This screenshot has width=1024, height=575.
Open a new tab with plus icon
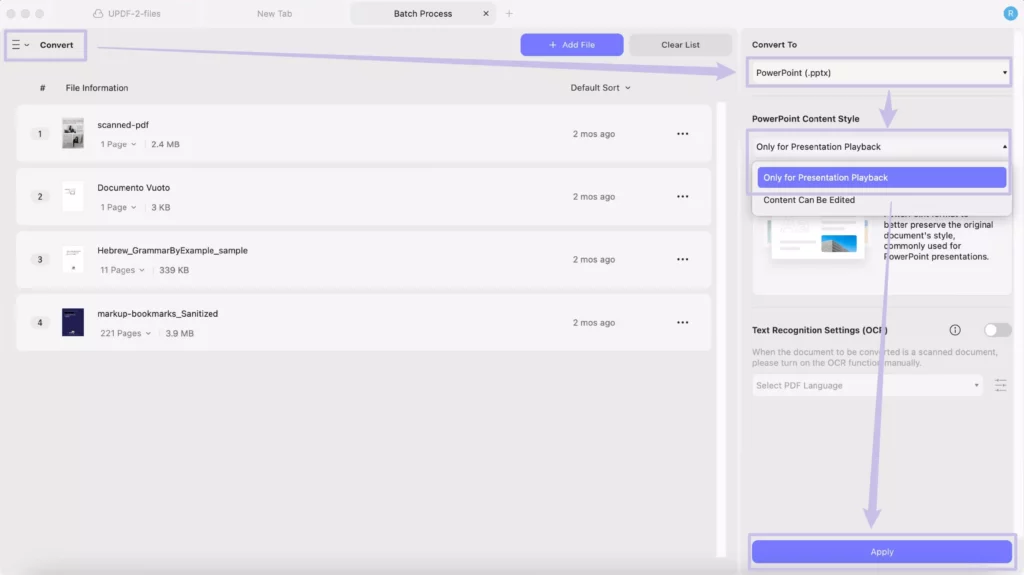click(x=509, y=14)
